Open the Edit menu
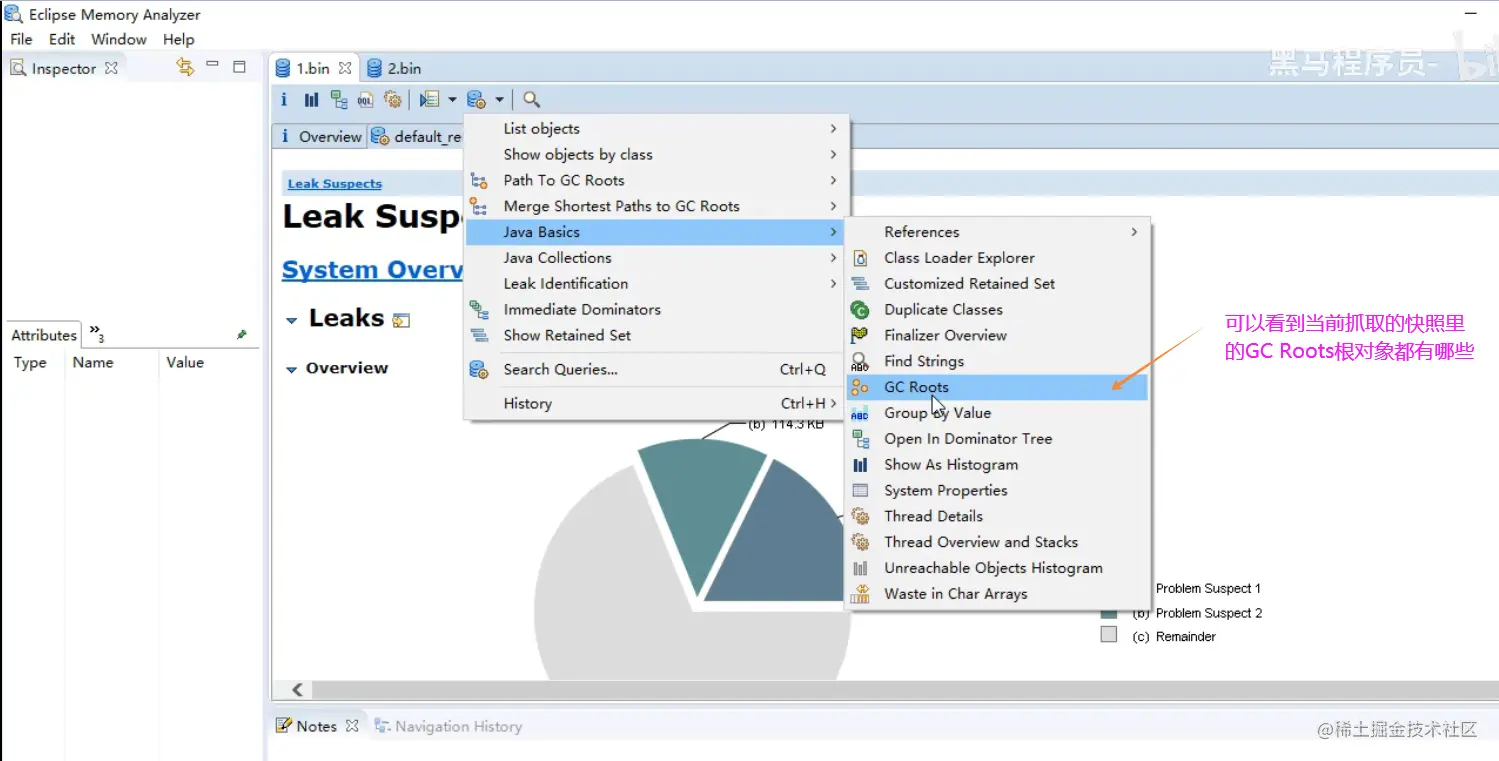1499x761 pixels. pos(62,39)
